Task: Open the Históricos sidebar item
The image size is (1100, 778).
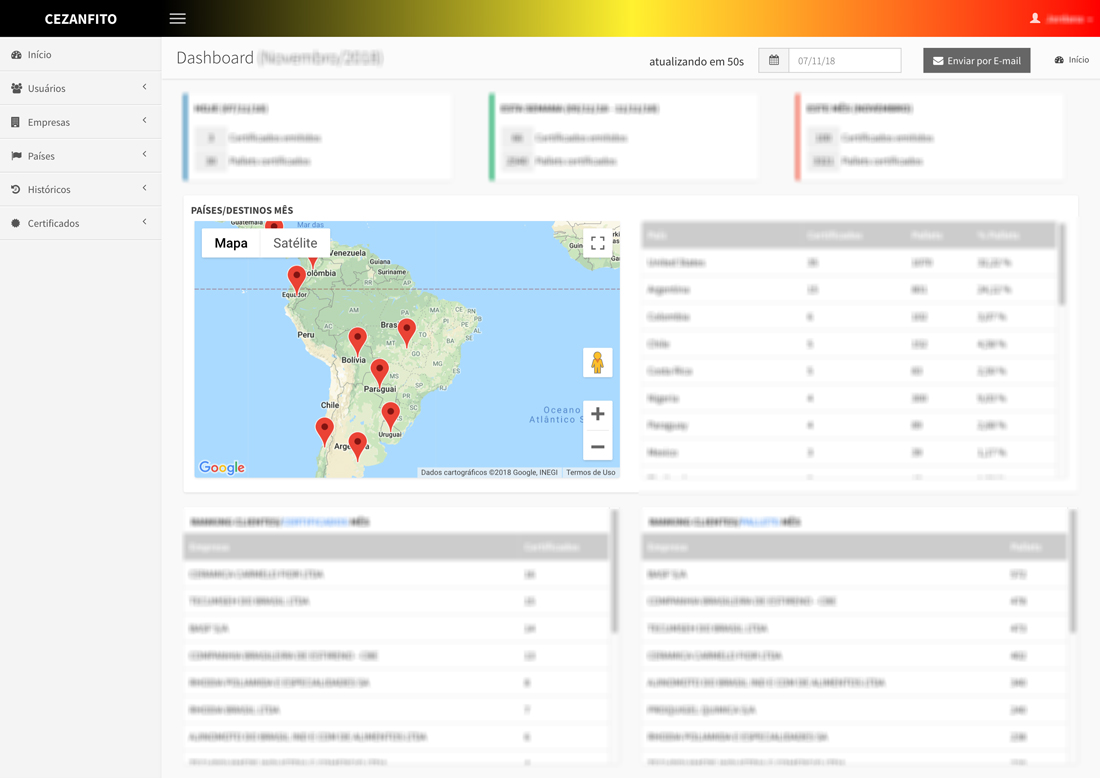Action: pos(81,189)
